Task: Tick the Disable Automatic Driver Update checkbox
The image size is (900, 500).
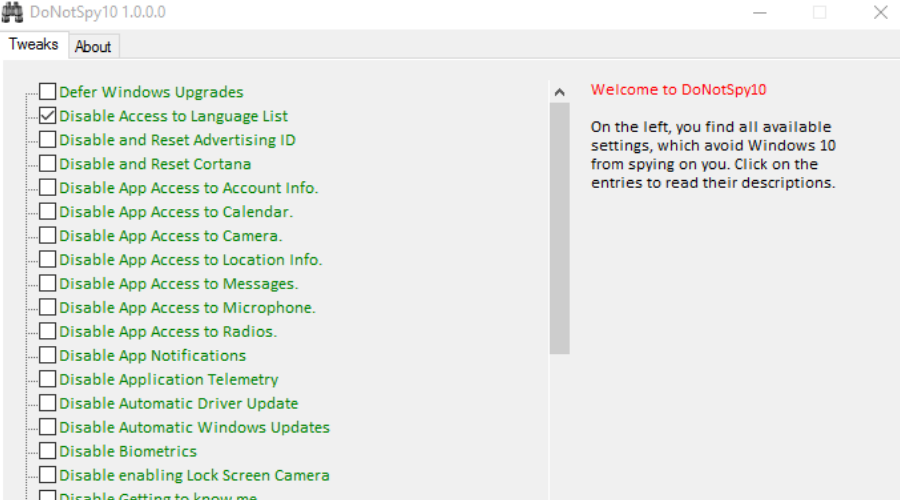Action: [48, 403]
